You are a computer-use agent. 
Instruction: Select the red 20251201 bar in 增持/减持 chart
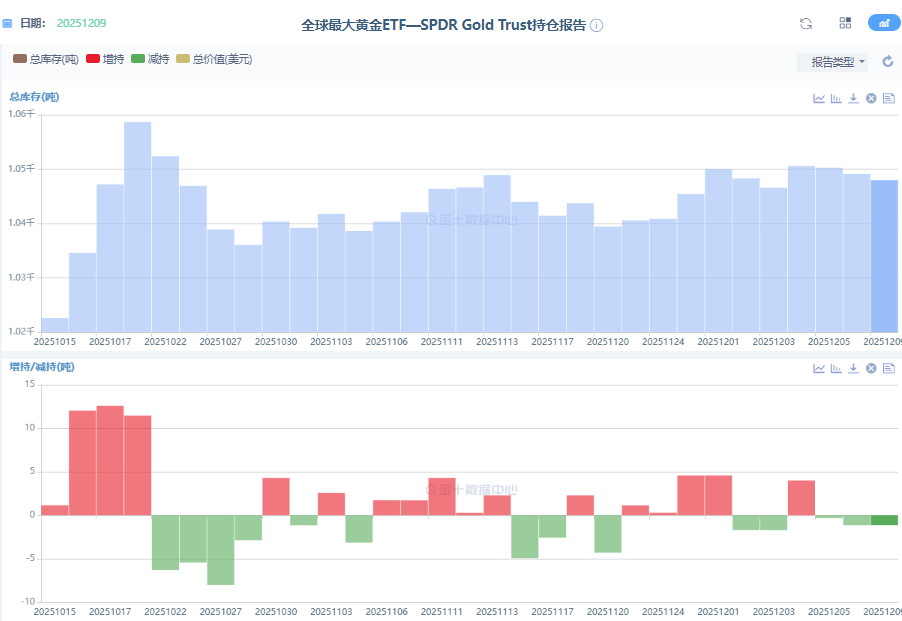click(718, 495)
